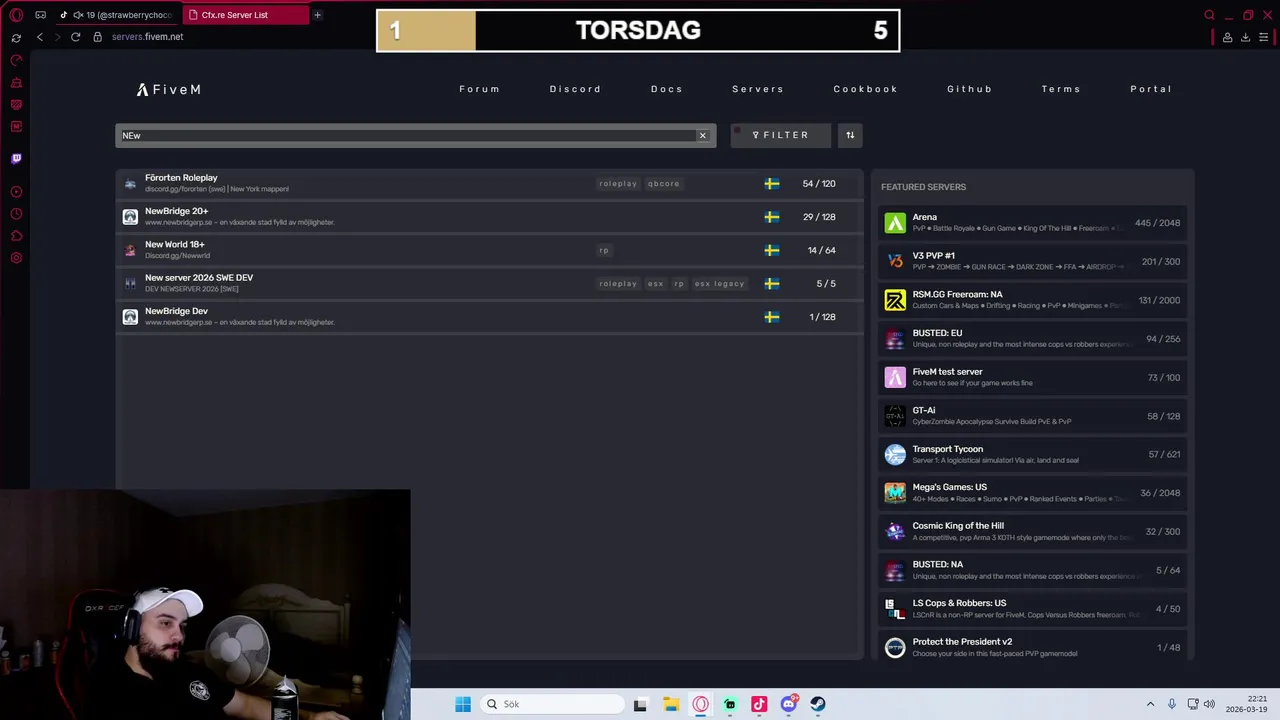Switch to the TikTok @strawberrychoco tab
Screen dimensions: 1280x720
[118, 15]
